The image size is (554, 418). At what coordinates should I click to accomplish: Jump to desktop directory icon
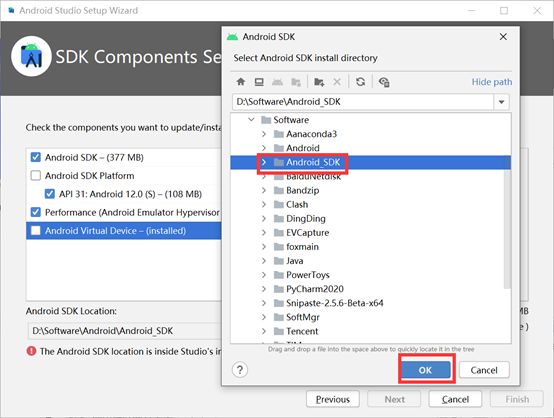259,82
